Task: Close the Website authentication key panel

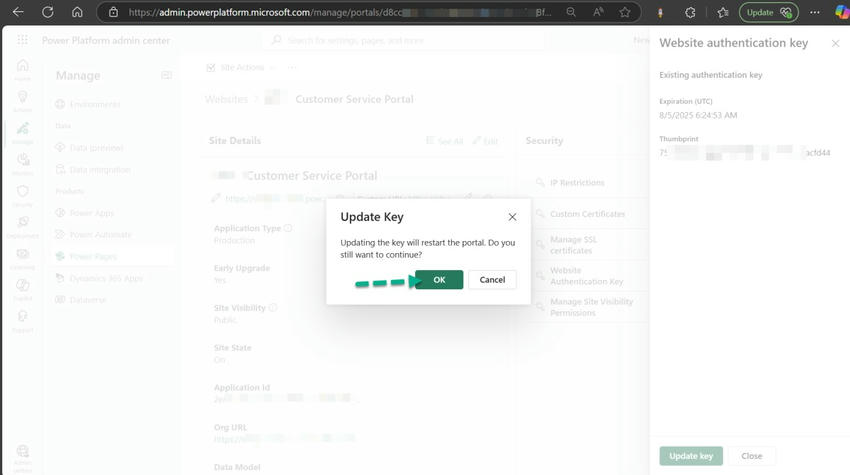Action: 835,43
